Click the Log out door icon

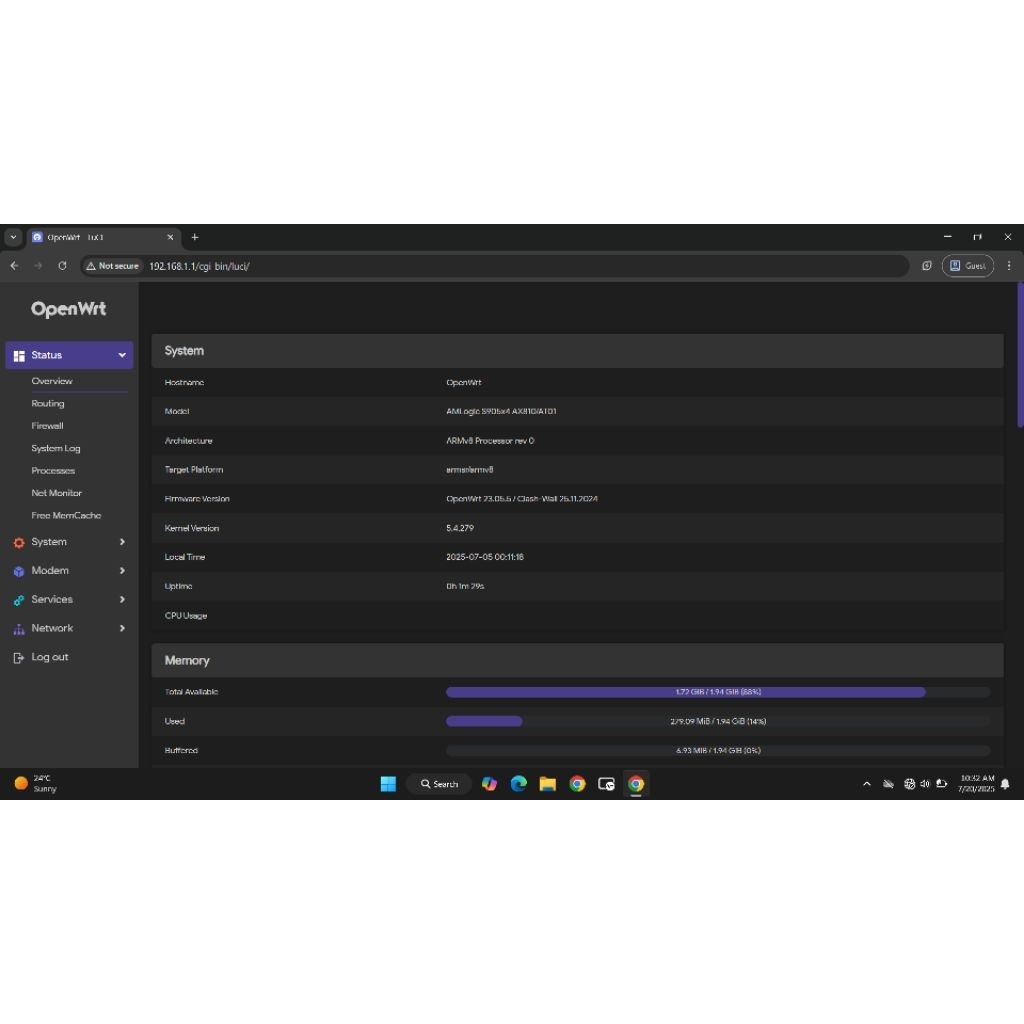tap(19, 658)
